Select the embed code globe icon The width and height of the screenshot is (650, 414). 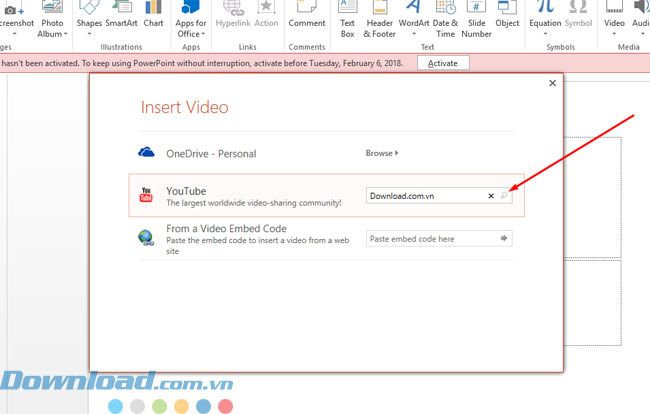coord(146,238)
